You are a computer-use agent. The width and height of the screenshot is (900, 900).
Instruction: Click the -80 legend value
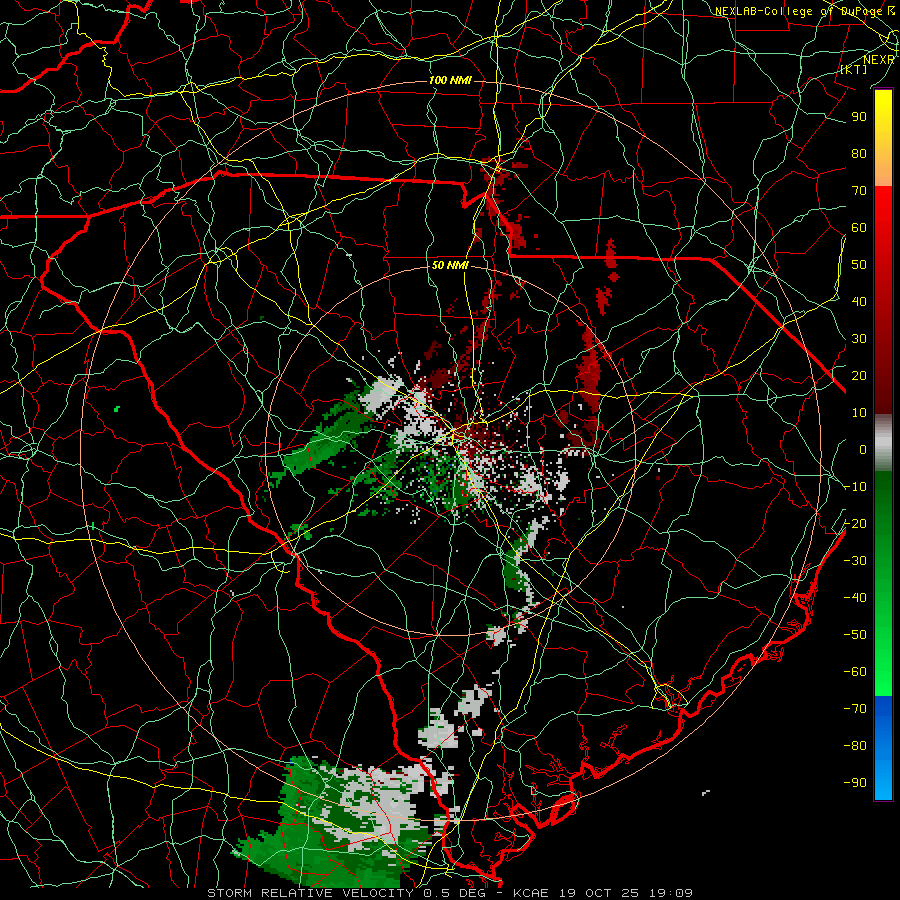[855, 746]
